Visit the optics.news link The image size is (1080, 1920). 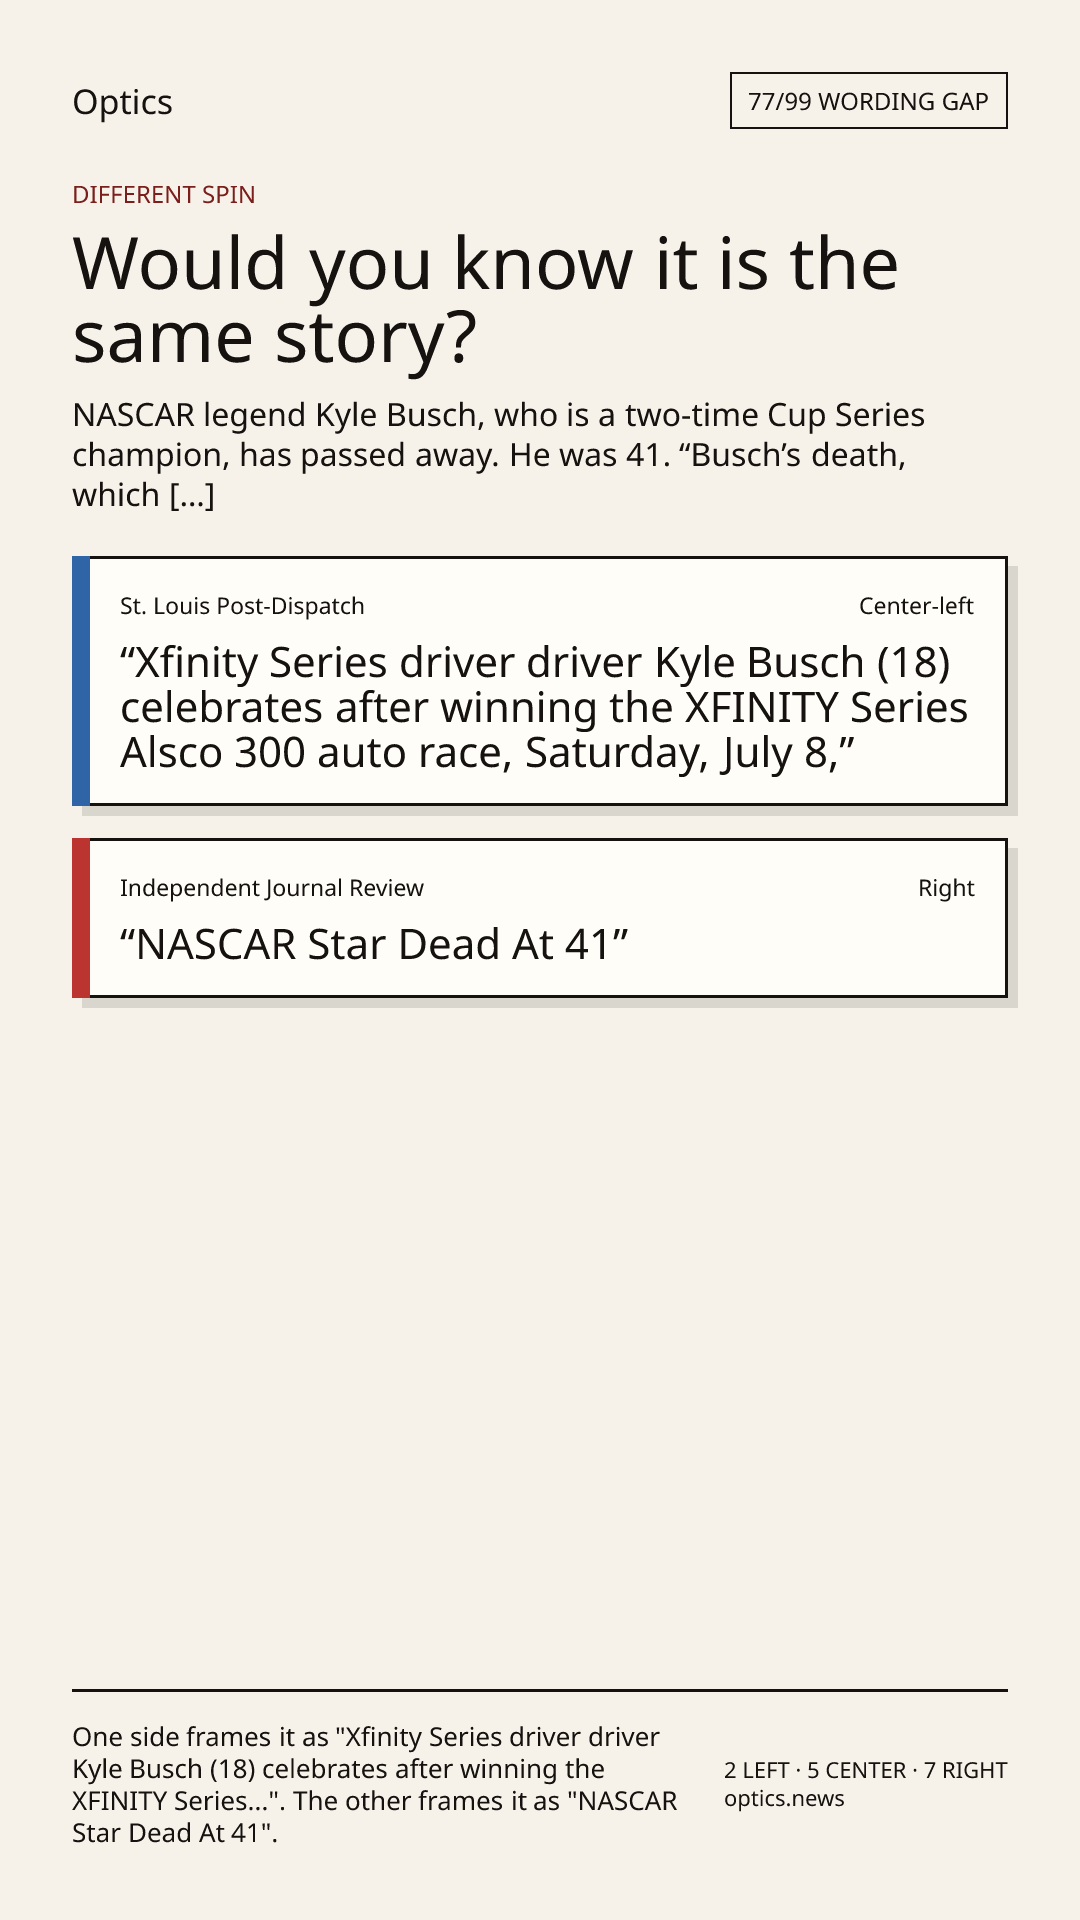(784, 1798)
